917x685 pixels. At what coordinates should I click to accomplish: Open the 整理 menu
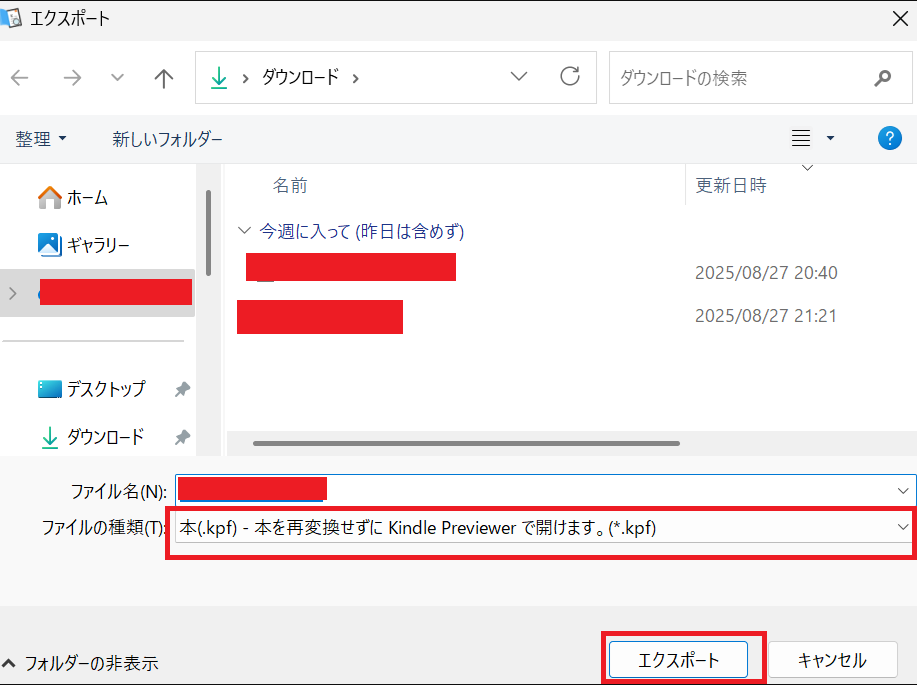click(x=40, y=139)
